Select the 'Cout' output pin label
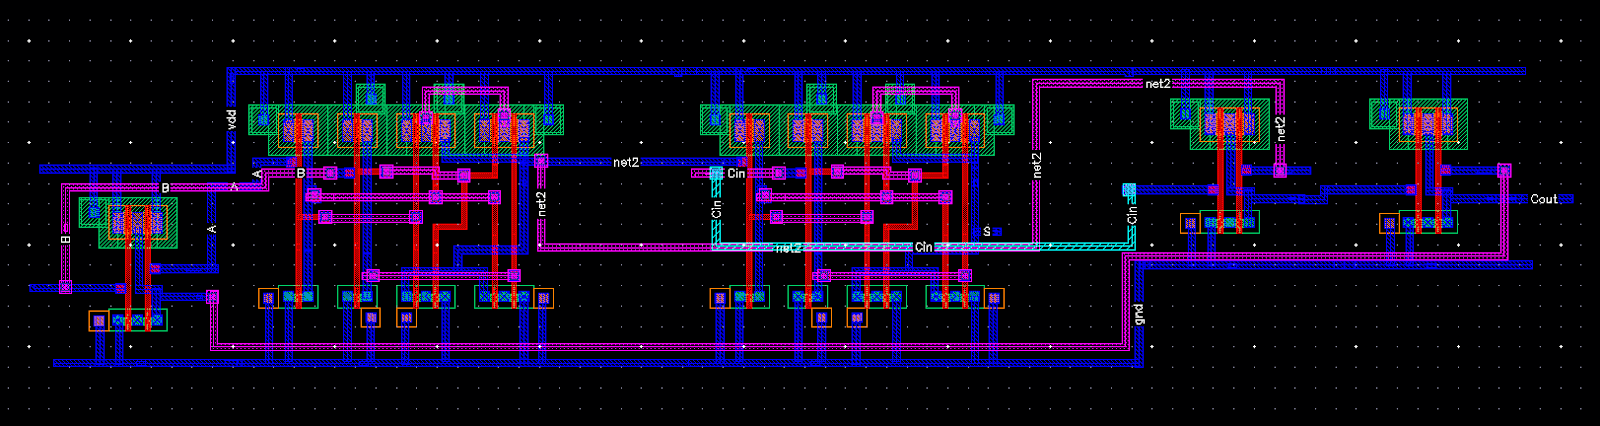This screenshot has width=1600, height=426. pyautogui.click(x=1544, y=199)
